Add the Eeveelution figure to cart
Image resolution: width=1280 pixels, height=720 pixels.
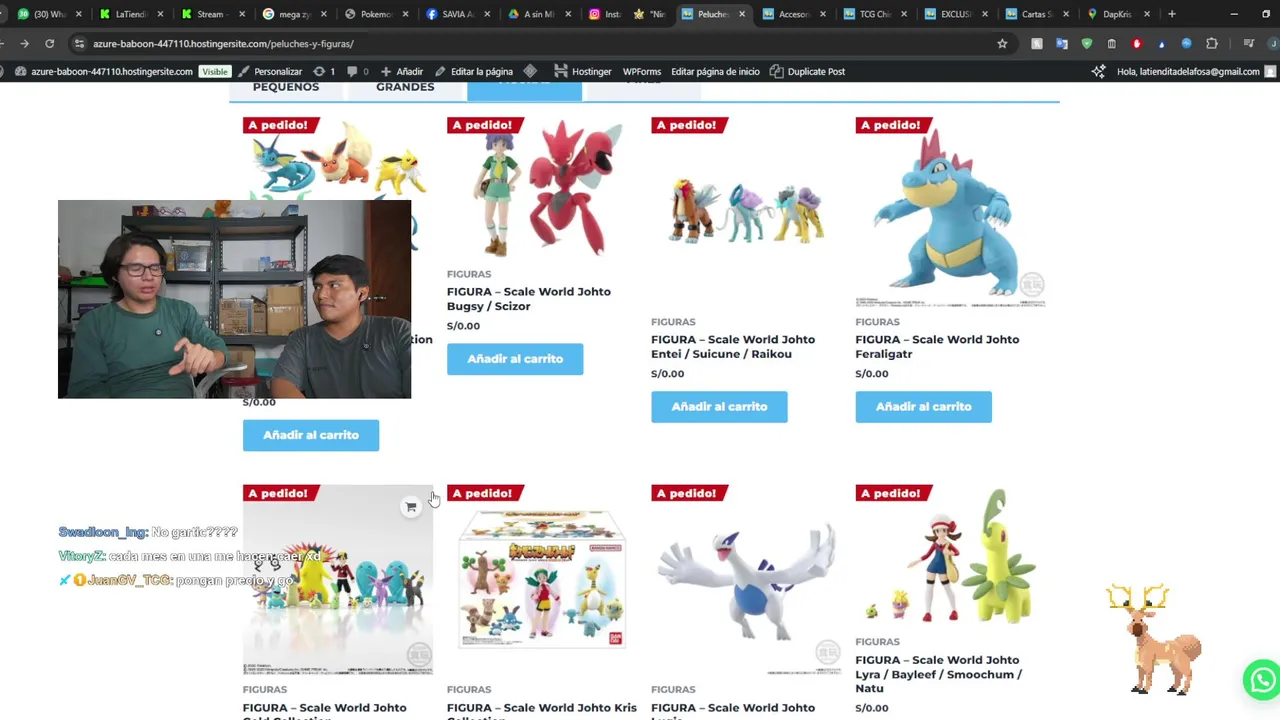[x=311, y=435]
